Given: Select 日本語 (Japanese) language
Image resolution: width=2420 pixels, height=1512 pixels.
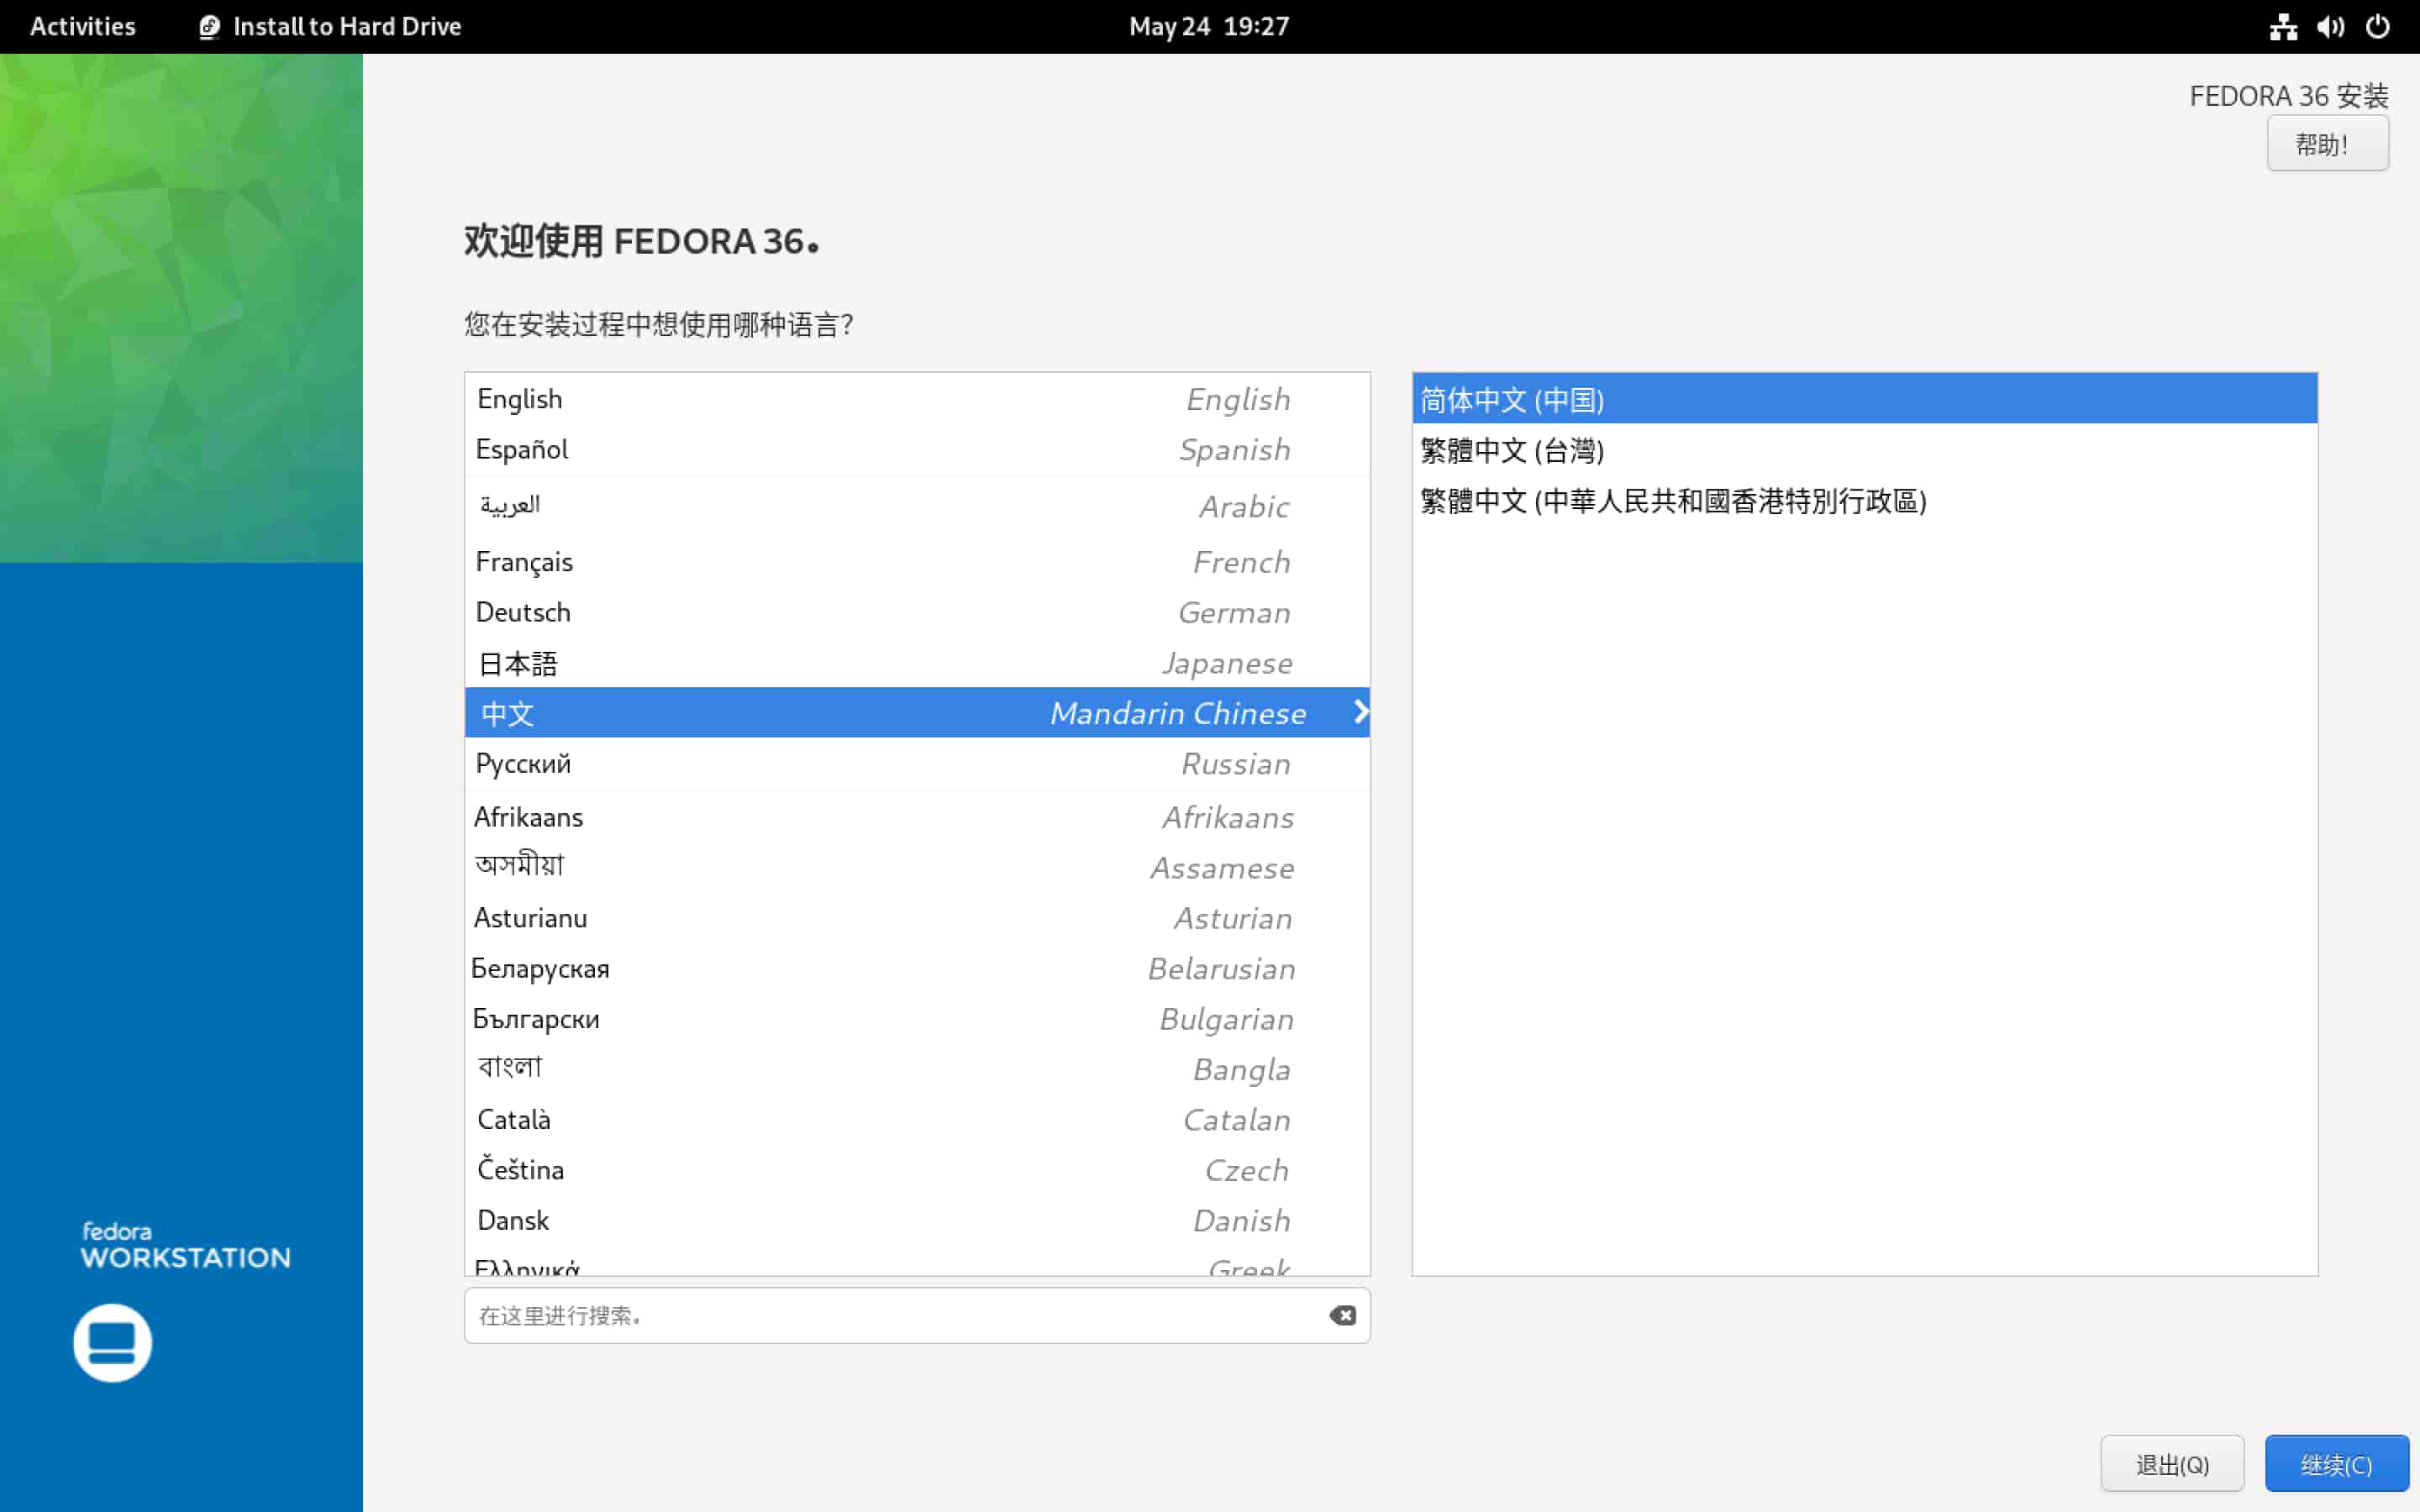Looking at the screenshot, I should pyautogui.click(x=917, y=663).
